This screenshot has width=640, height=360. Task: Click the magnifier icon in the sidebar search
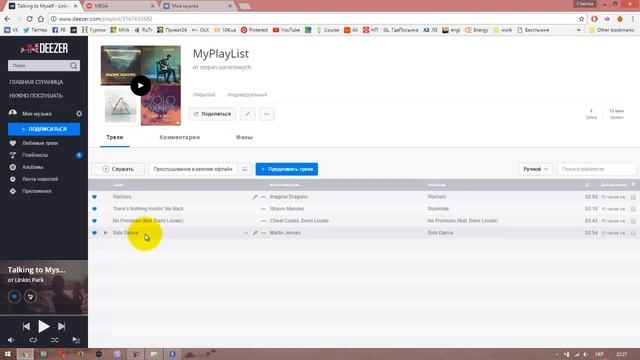pos(73,66)
